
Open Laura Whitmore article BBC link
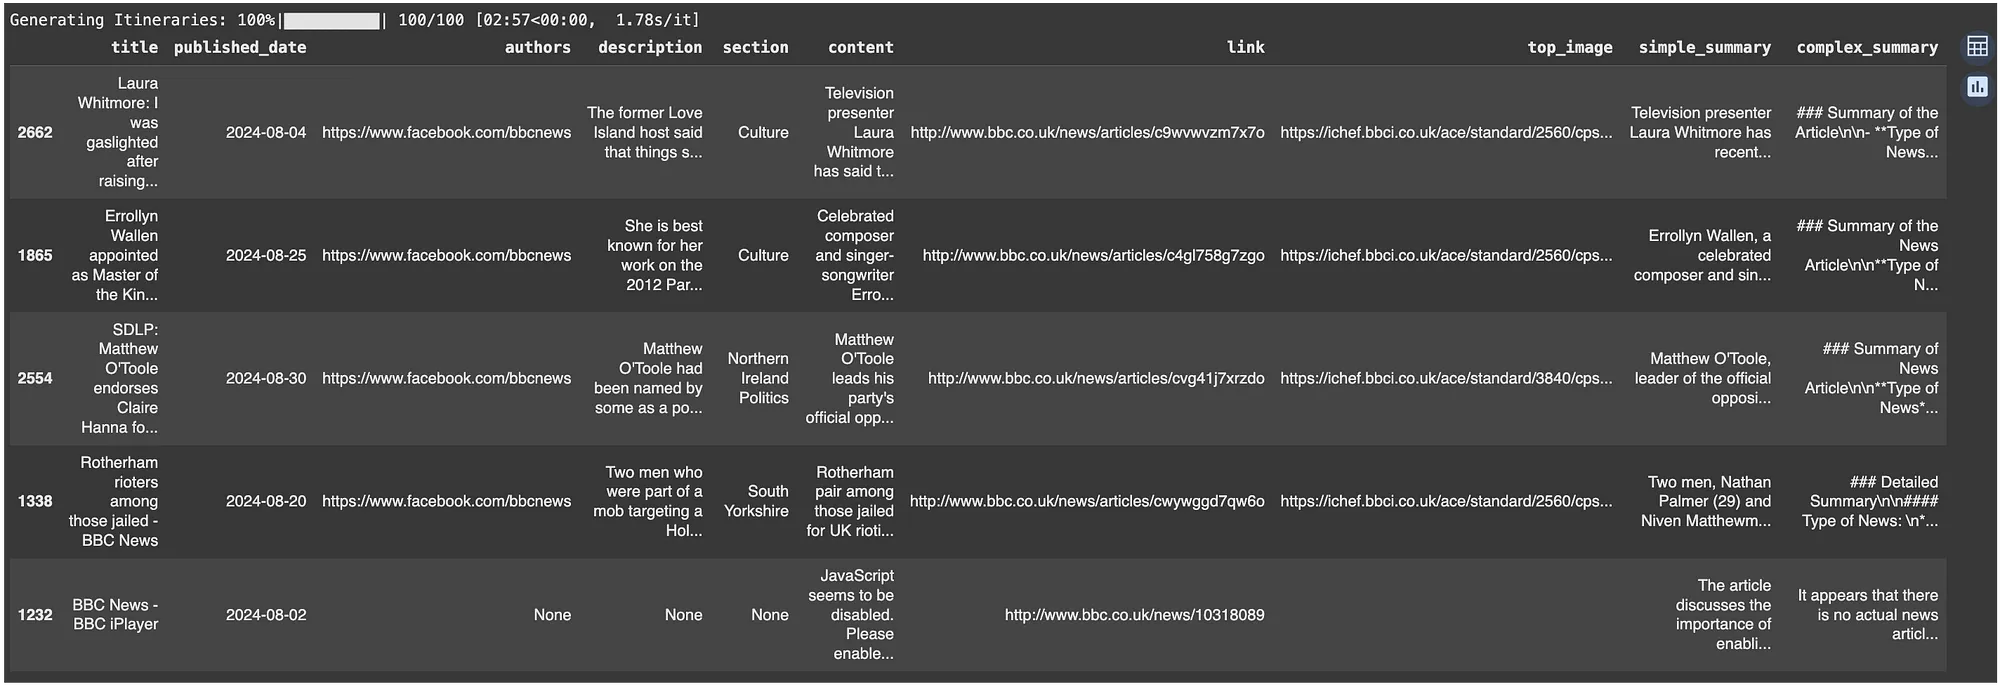(1087, 132)
